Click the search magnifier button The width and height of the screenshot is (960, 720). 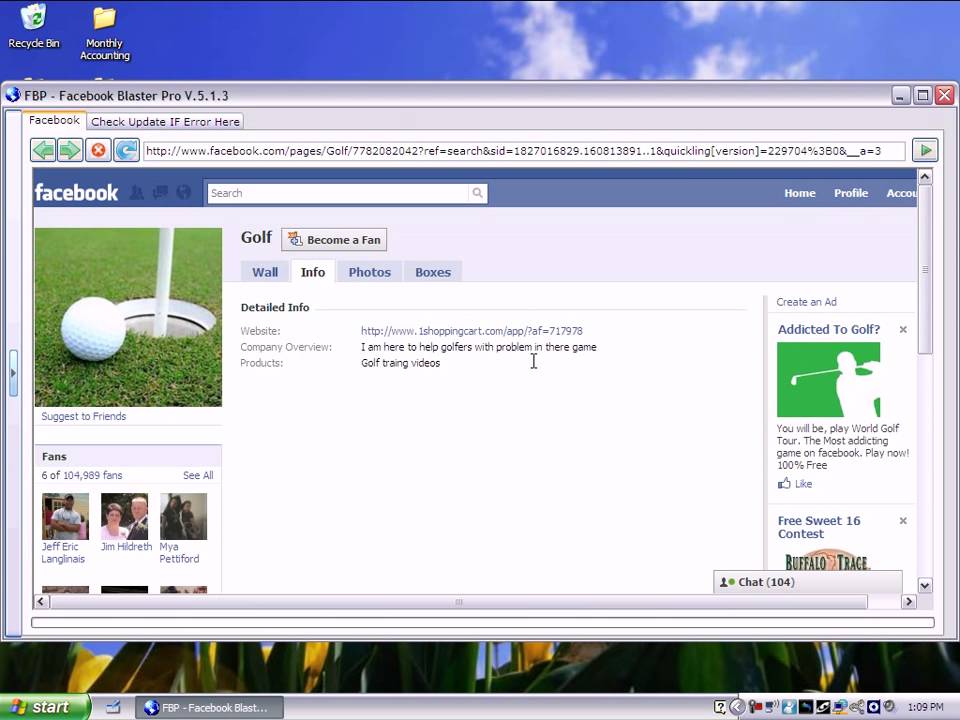pyautogui.click(x=477, y=193)
